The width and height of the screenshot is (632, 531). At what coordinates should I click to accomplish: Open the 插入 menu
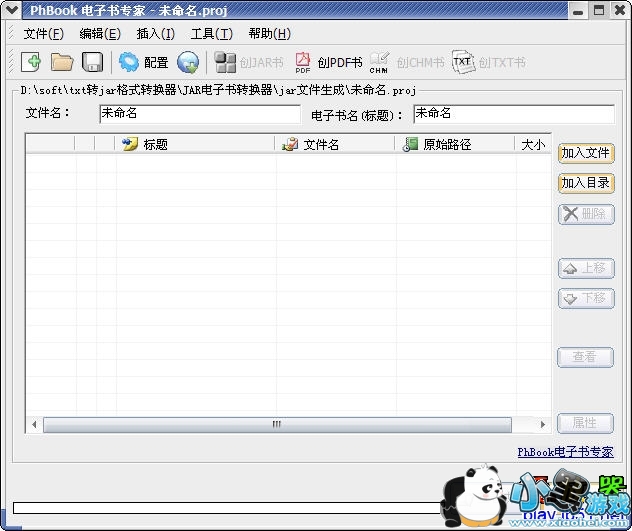click(x=155, y=33)
